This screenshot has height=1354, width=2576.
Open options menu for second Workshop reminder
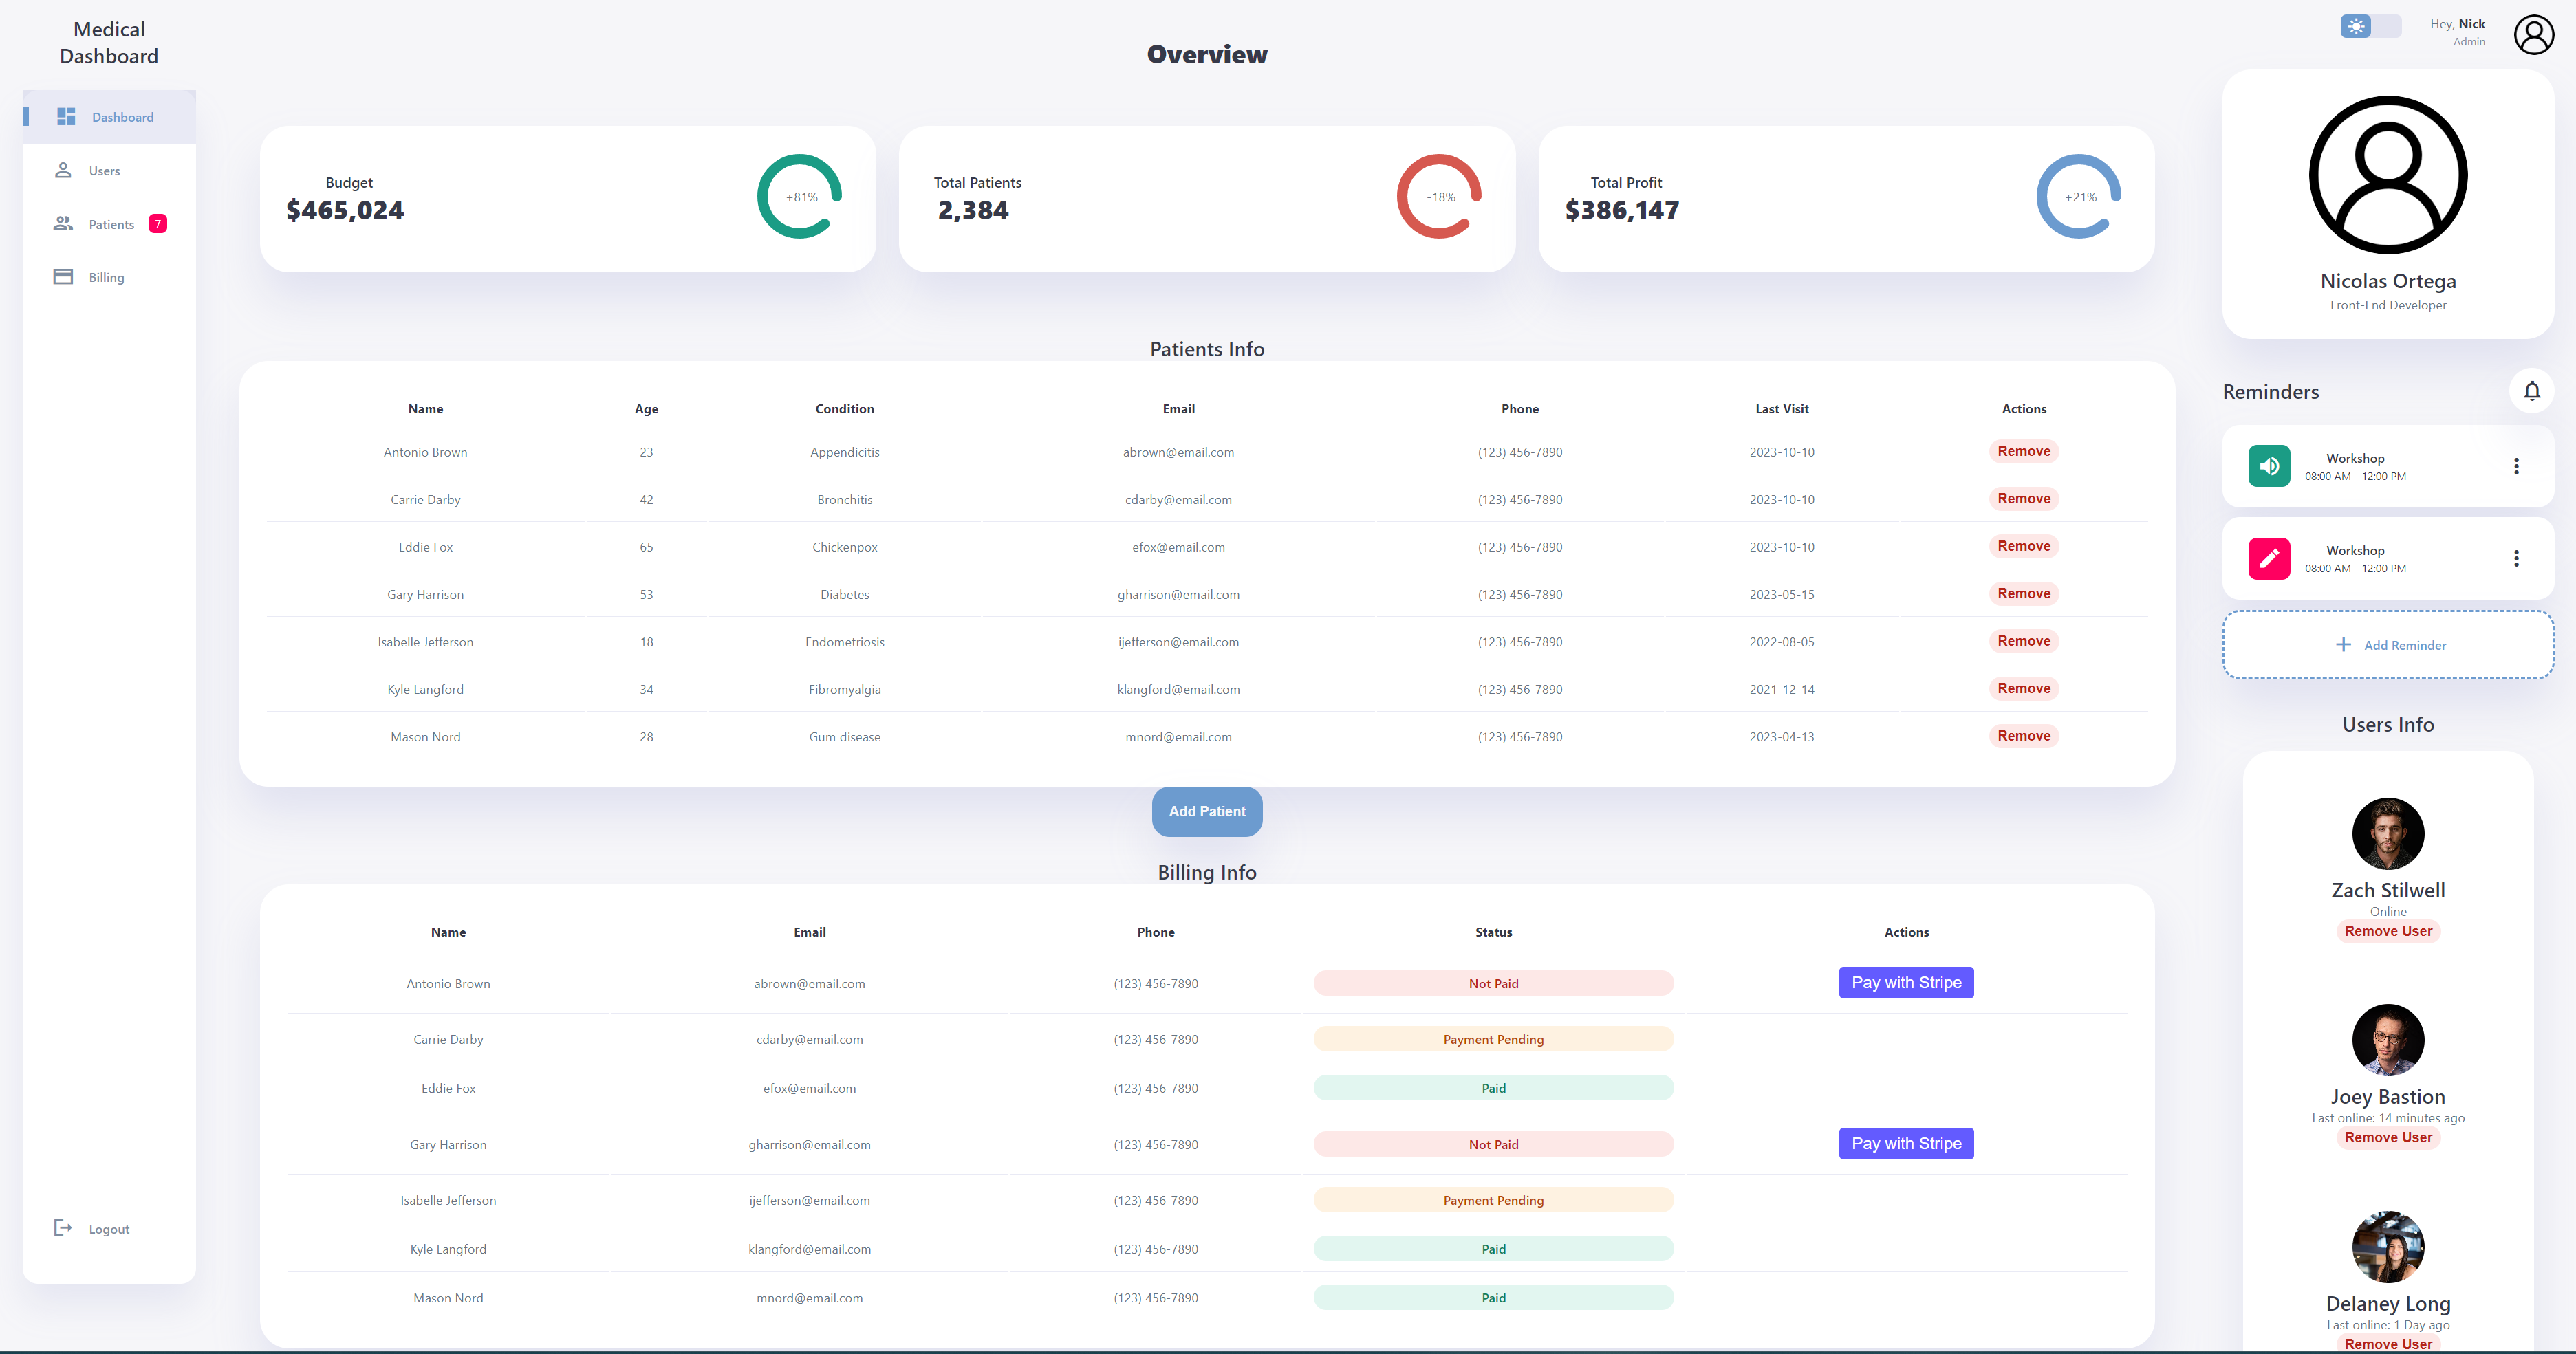(2516, 558)
